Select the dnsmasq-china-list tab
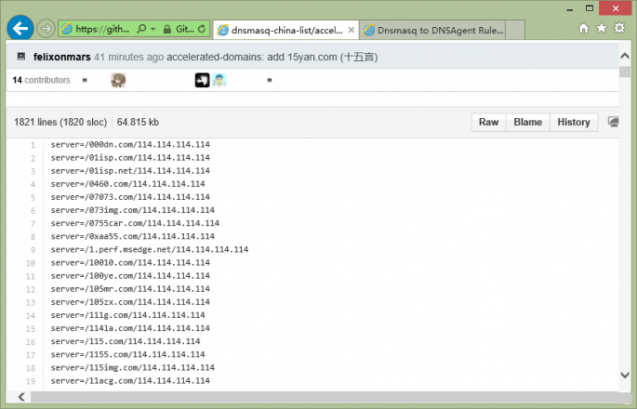This screenshot has width=637, height=409. pyautogui.click(x=280, y=30)
